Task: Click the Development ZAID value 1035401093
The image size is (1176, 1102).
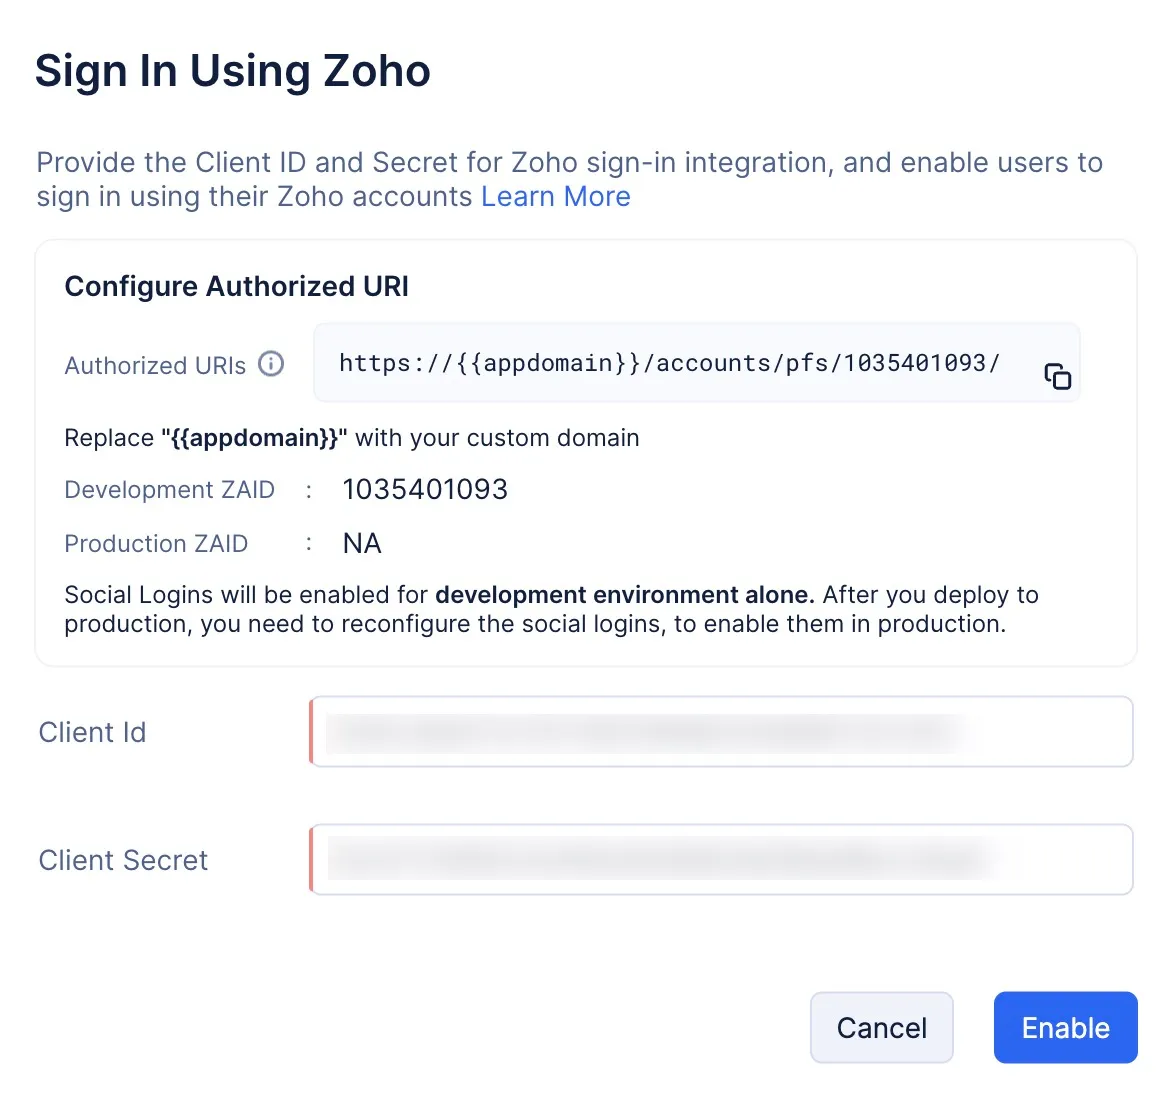Action: [x=425, y=490]
